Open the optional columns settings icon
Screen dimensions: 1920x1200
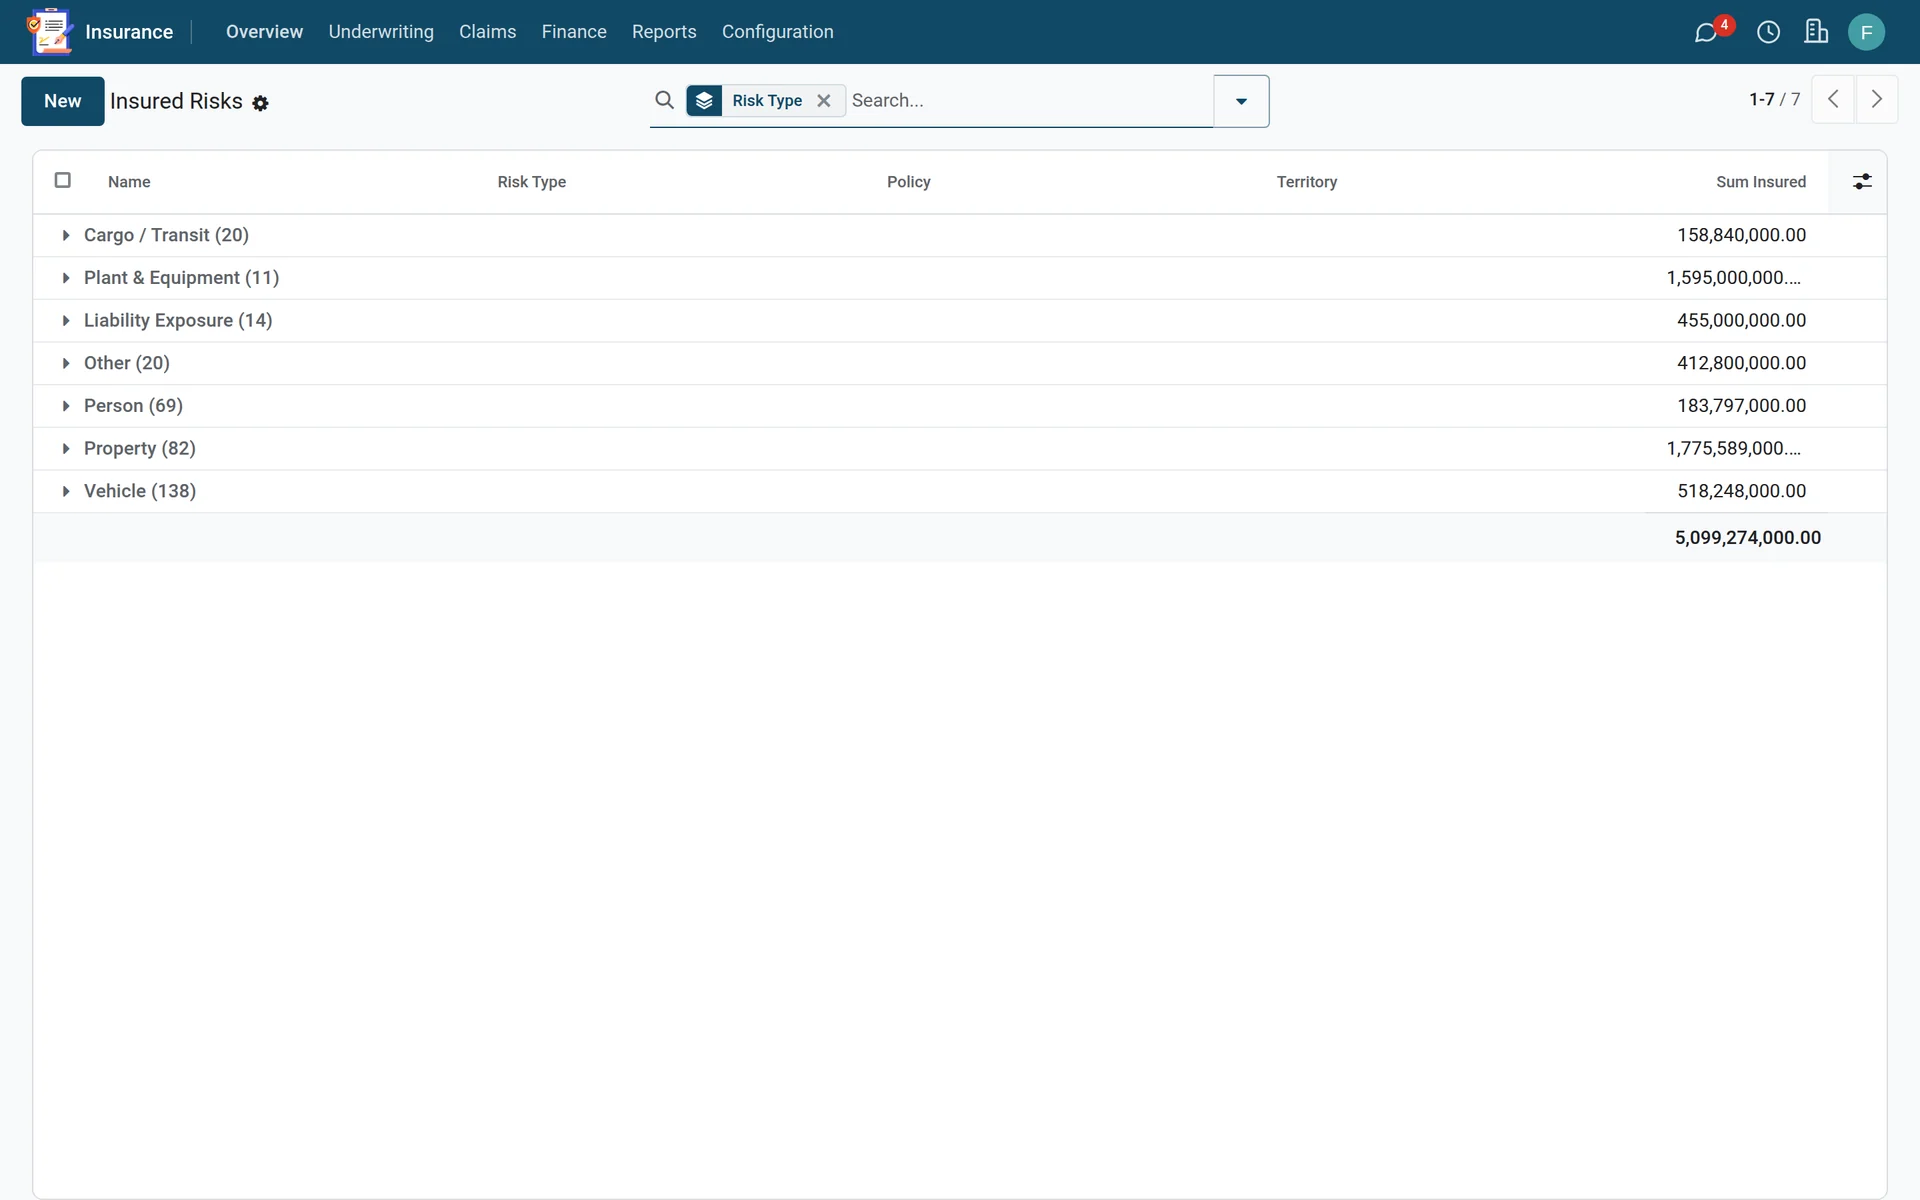[1862, 181]
